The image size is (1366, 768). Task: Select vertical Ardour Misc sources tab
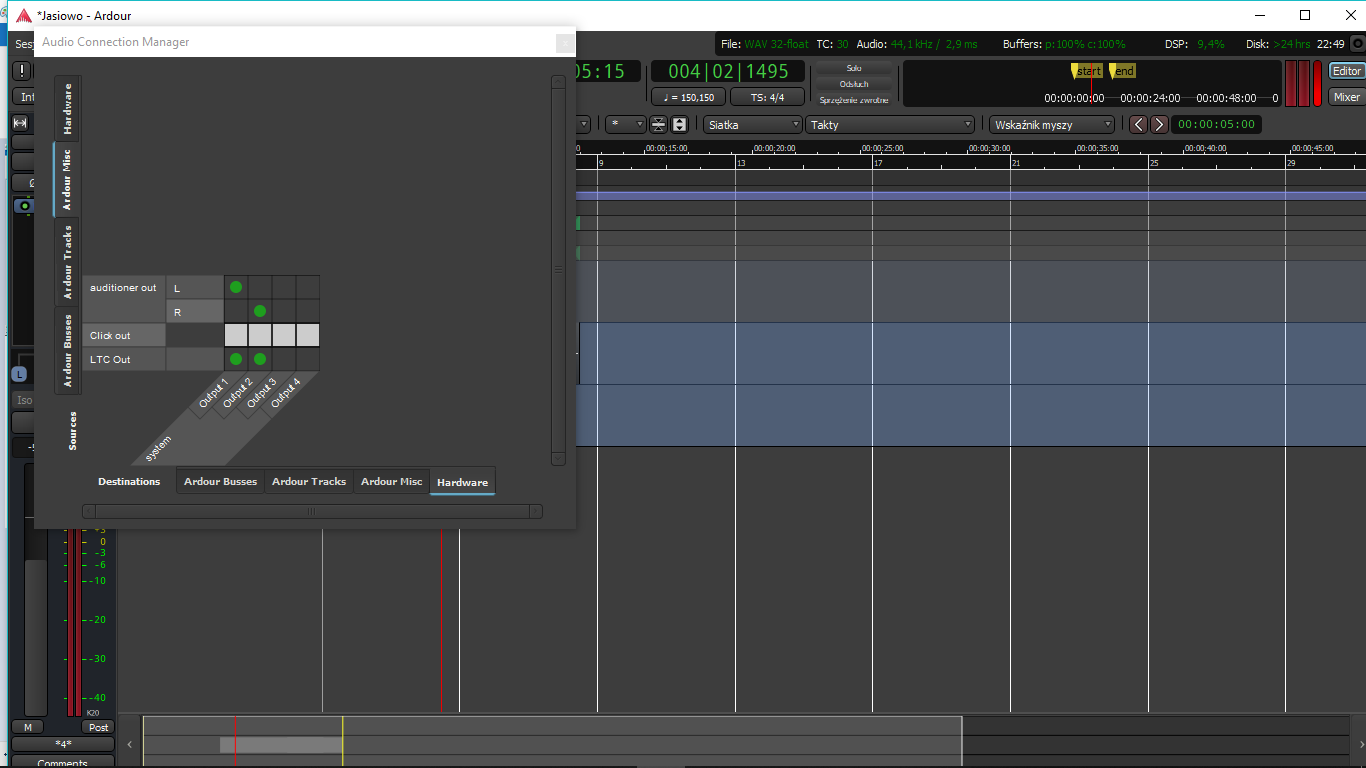pos(68,179)
